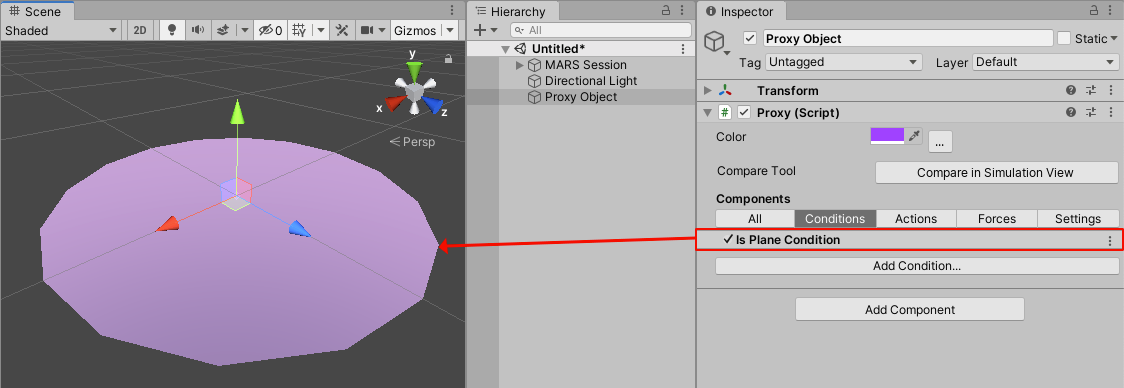Switch to the Forces tab
The height and width of the screenshot is (388, 1124).
[x=997, y=219]
